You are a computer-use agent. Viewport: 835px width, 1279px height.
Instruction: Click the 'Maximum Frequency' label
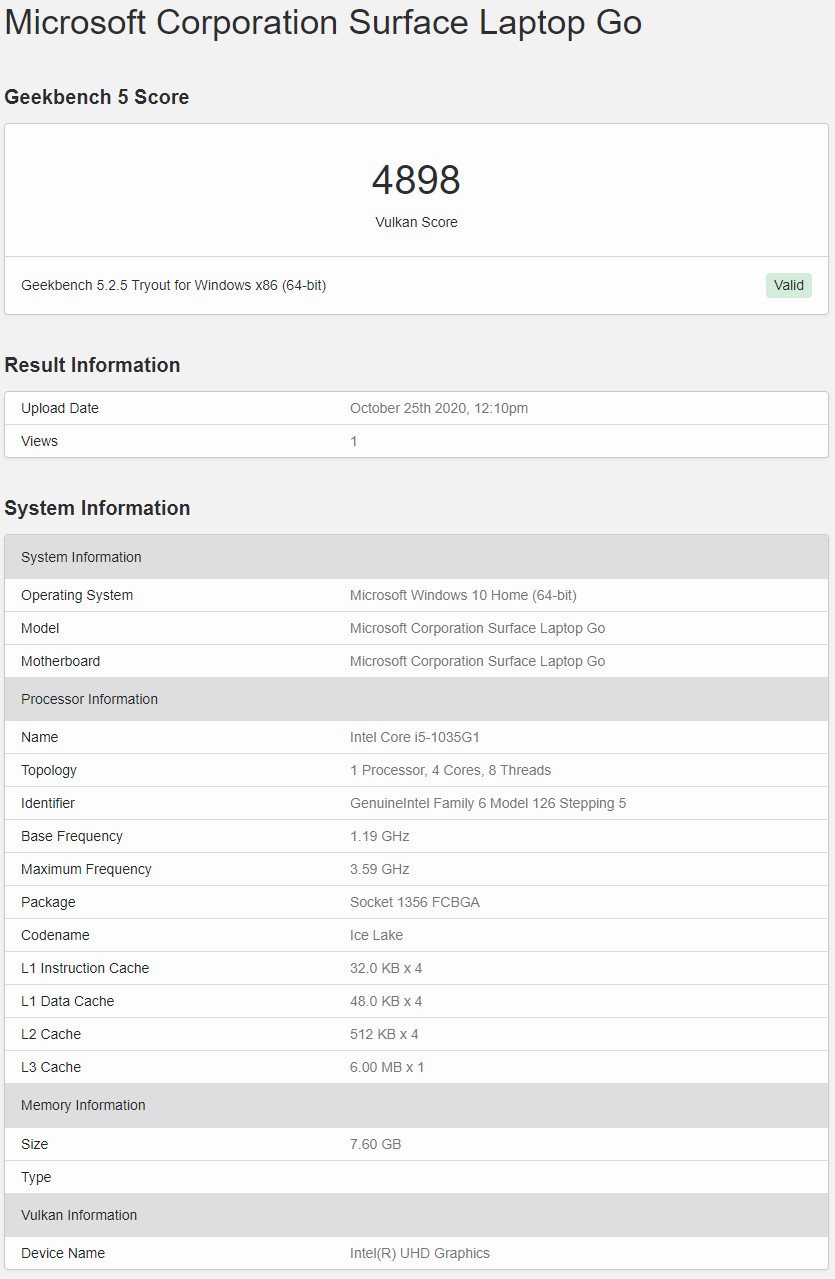coord(86,869)
